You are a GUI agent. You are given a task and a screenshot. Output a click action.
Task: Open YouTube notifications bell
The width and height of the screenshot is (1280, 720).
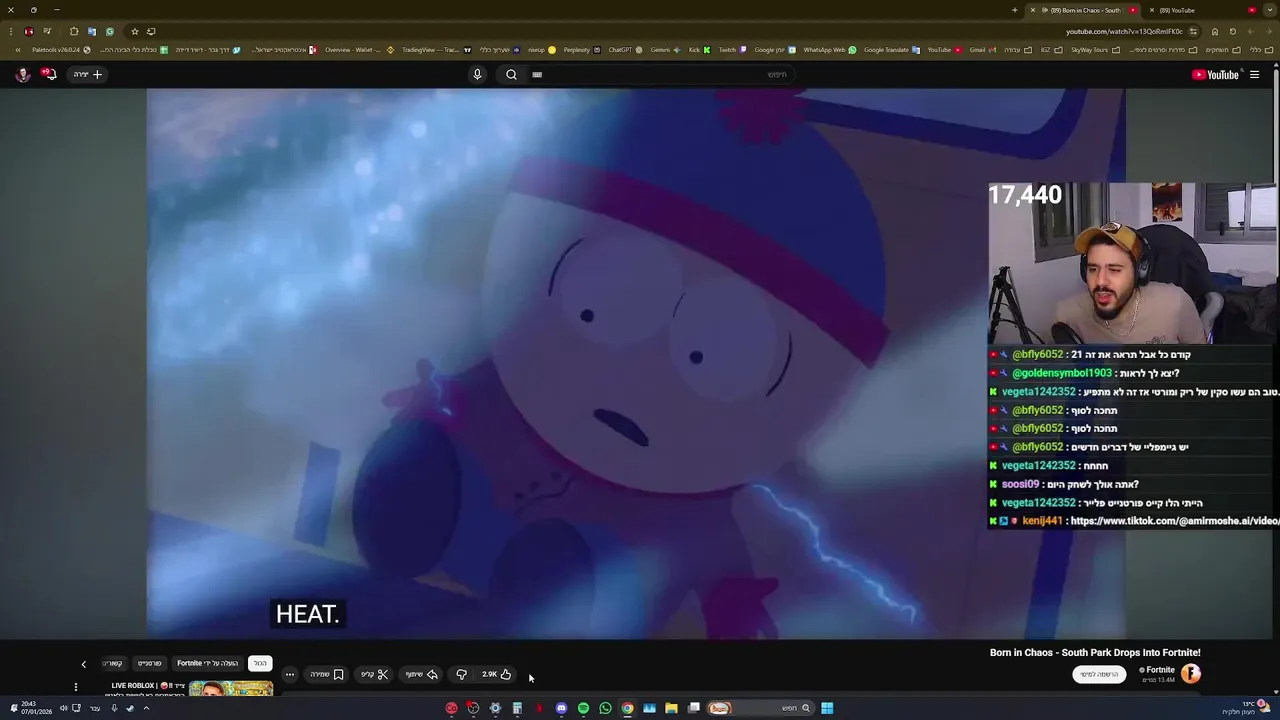(48, 74)
